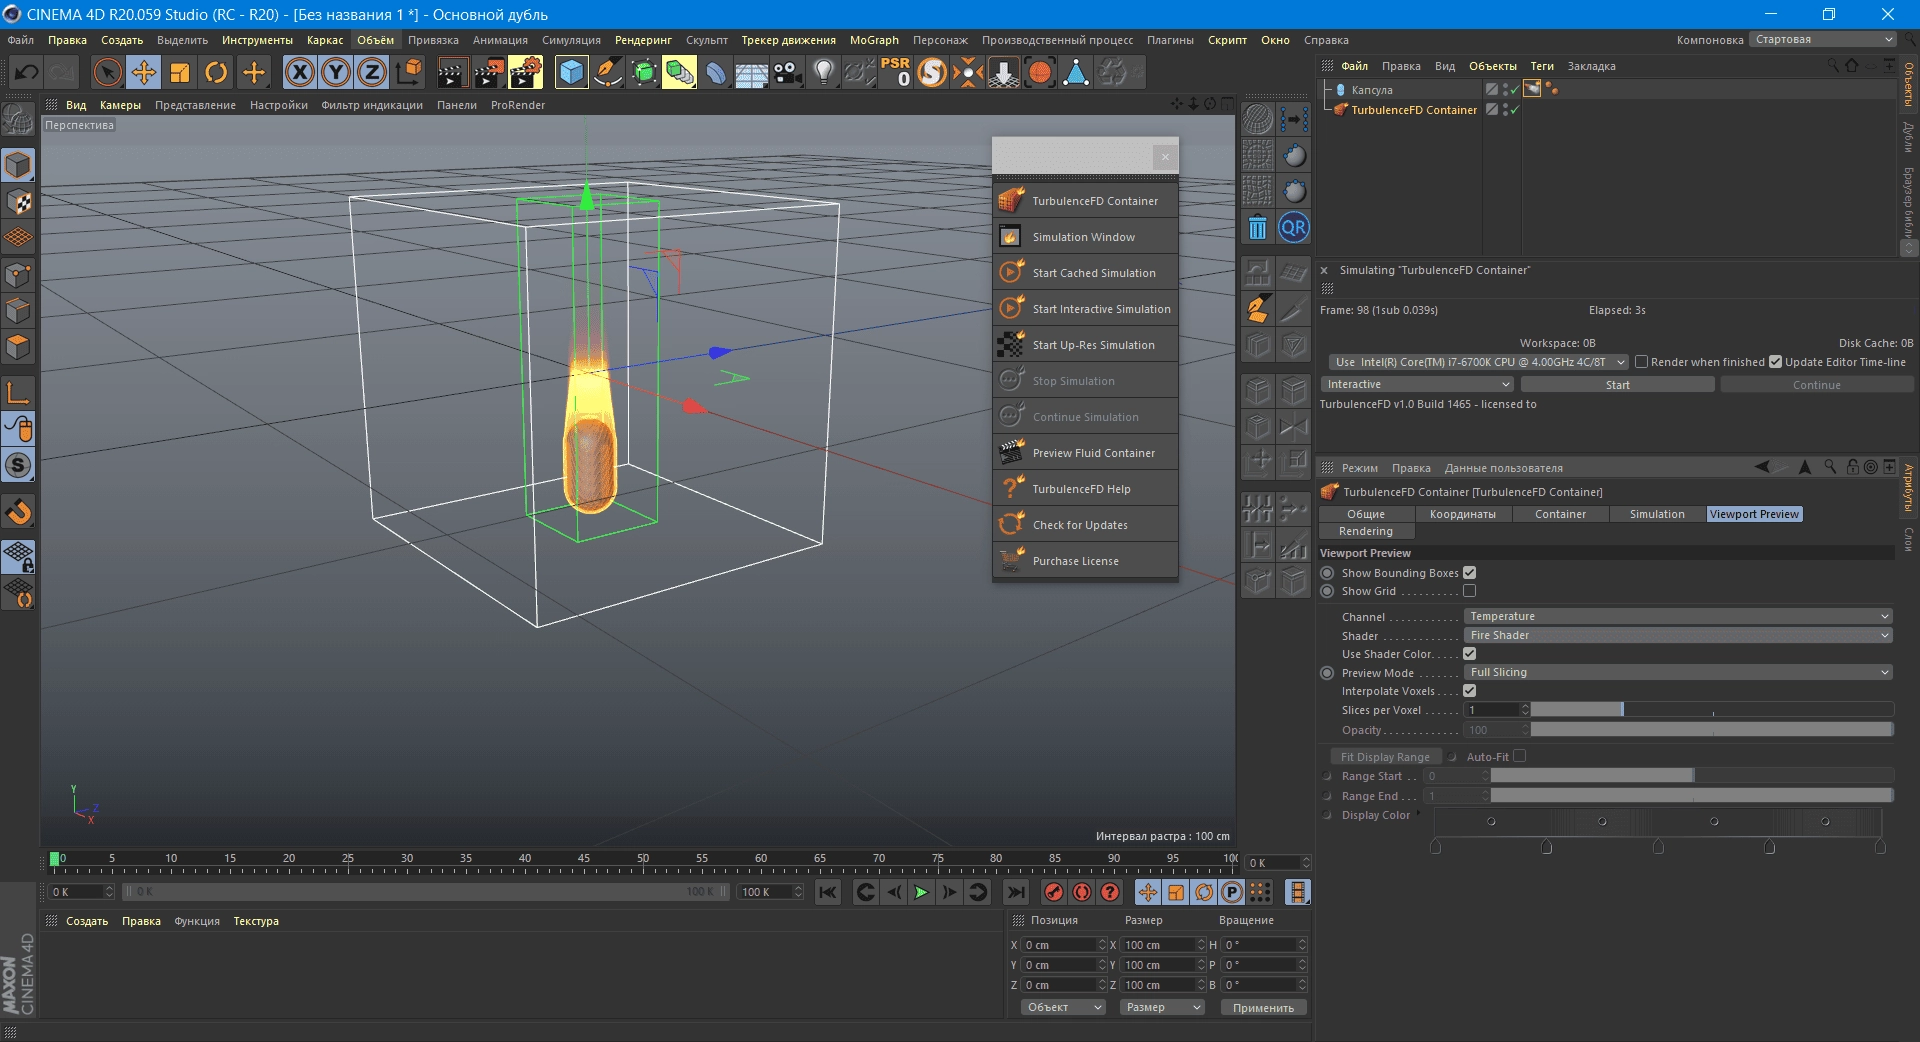Open the Intel CPU device dropdown
Image resolution: width=1920 pixels, height=1042 pixels.
(1478, 362)
